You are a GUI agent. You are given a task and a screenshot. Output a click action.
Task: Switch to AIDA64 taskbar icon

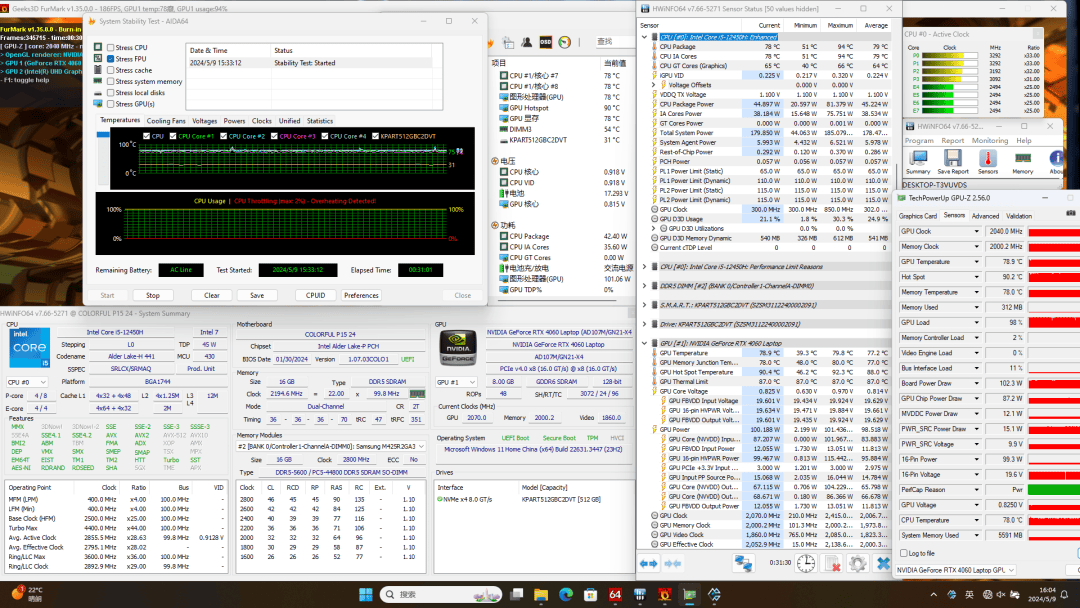tap(615, 594)
